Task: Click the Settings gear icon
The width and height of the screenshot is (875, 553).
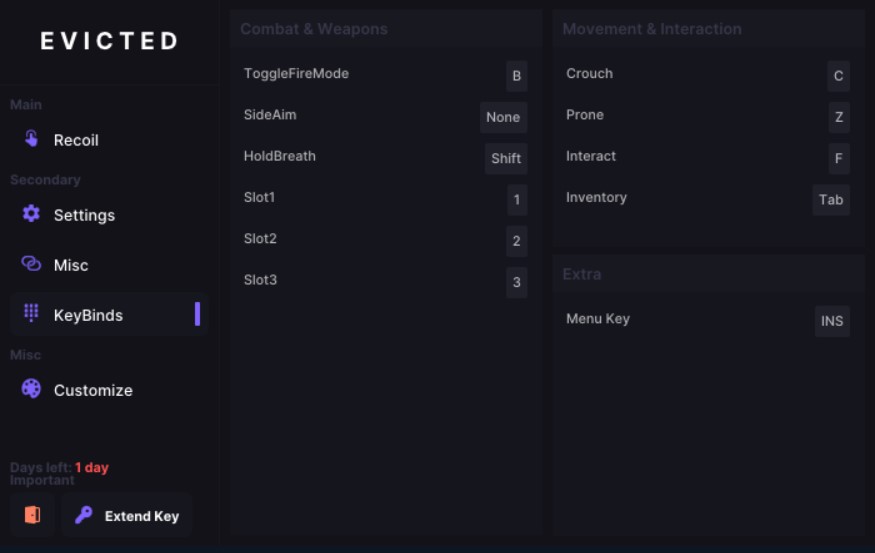Action: [x=31, y=214]
